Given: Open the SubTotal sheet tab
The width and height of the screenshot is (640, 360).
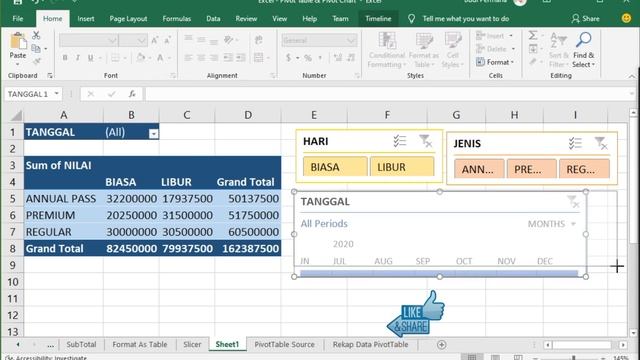Looking at the screenshot, I should tap(81, 344).
